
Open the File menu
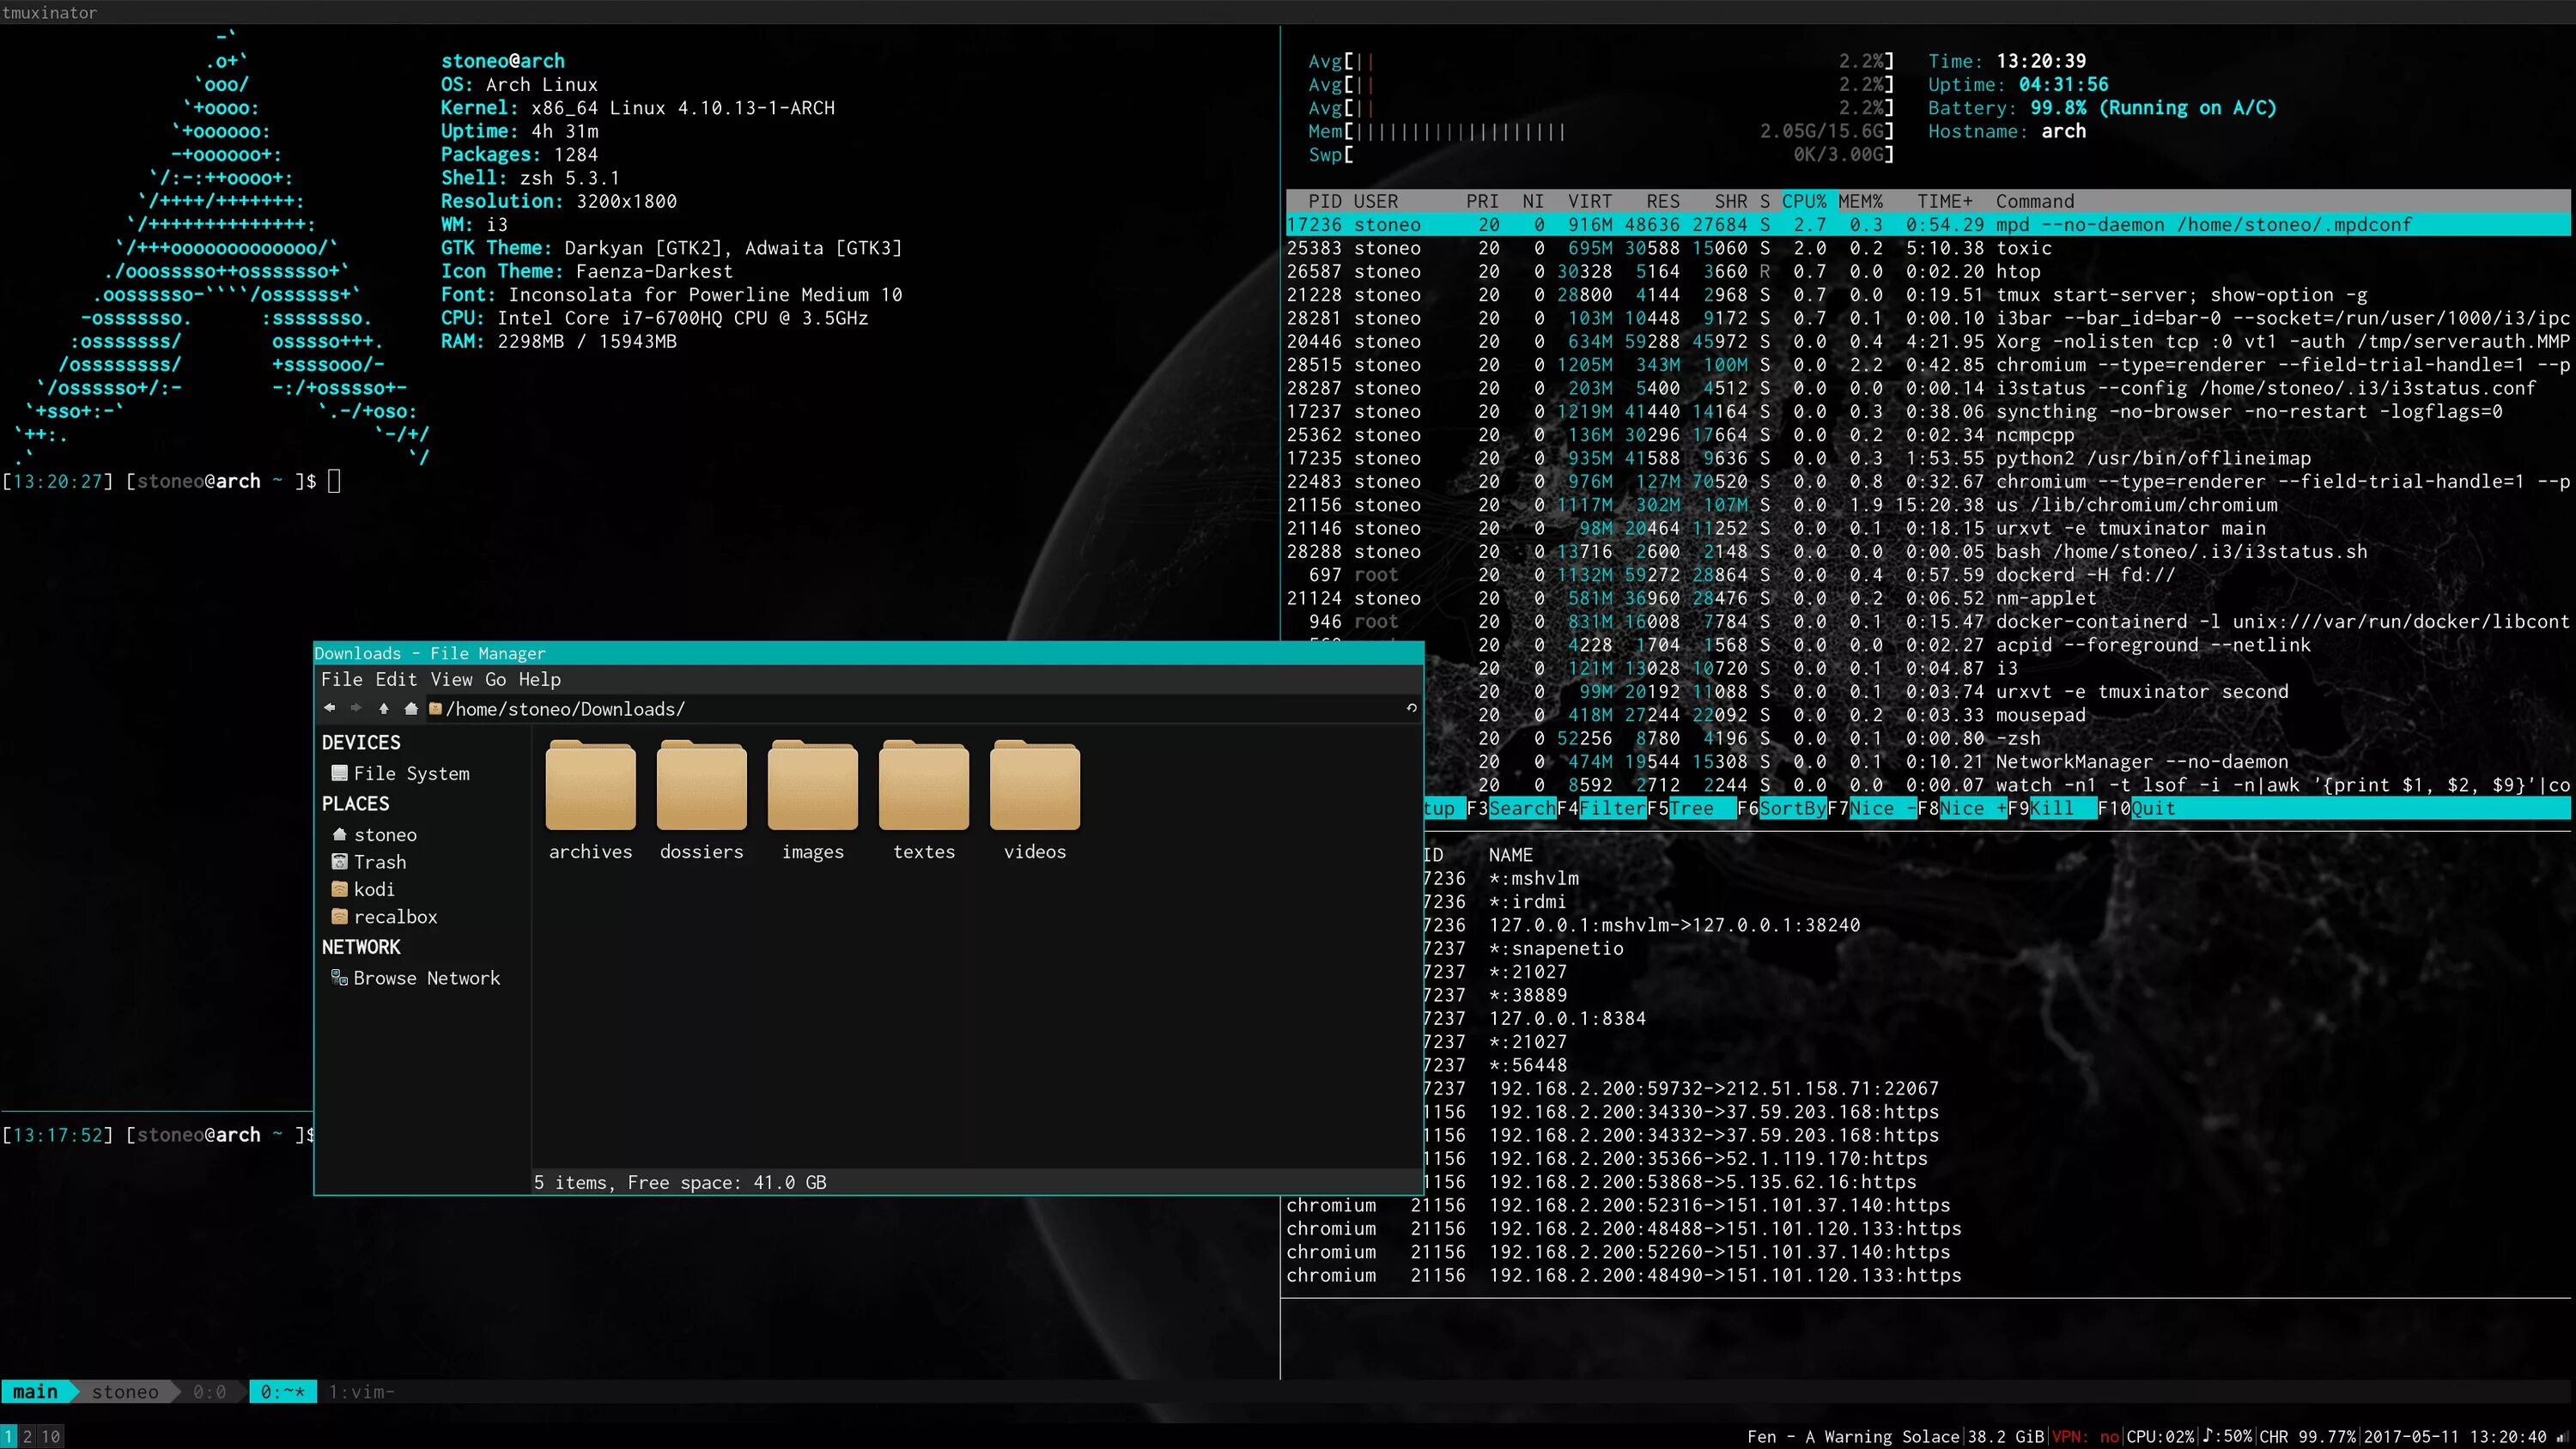click(x=341, y=679)
